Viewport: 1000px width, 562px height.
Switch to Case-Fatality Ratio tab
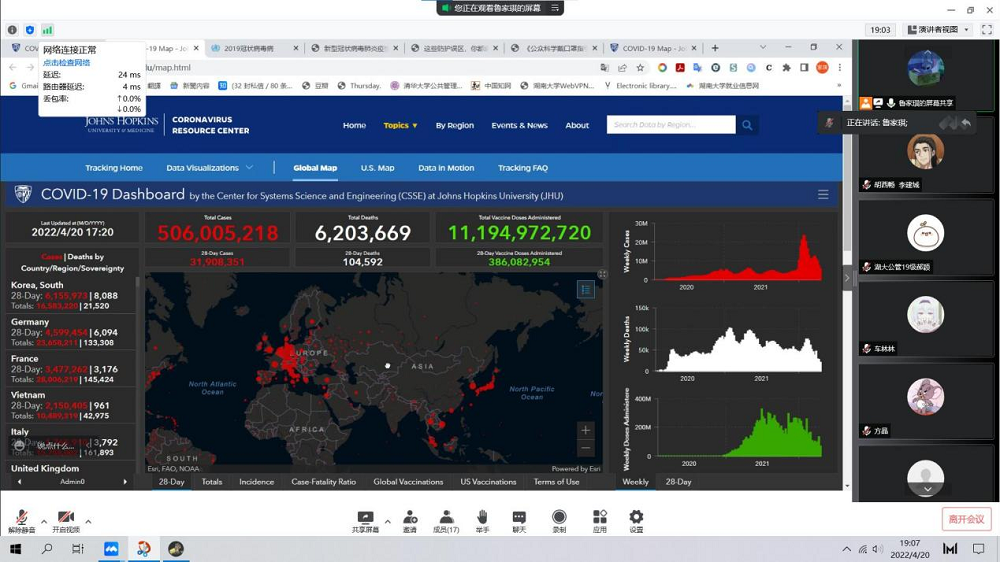[x=323, y=482]
